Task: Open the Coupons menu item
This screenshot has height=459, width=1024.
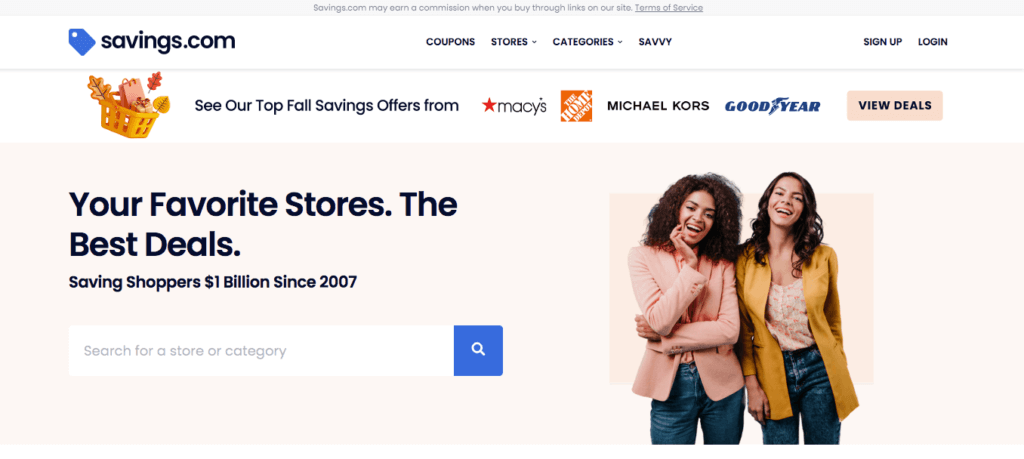Action: [450, 42]
